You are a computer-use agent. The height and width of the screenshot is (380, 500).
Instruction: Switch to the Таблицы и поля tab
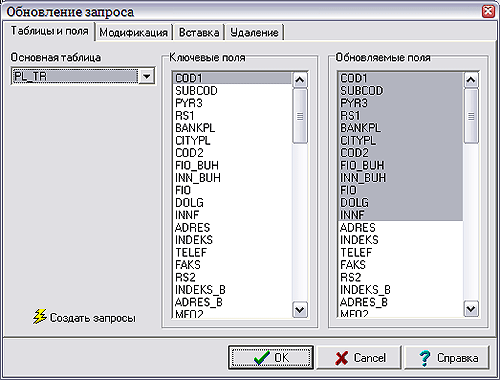[49, 31]
